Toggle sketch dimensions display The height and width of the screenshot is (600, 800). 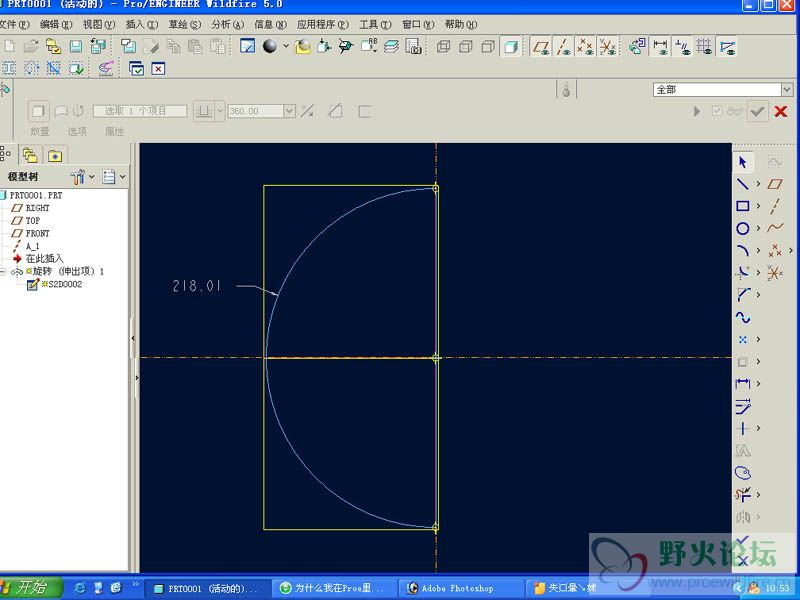(x=660, y=47)
